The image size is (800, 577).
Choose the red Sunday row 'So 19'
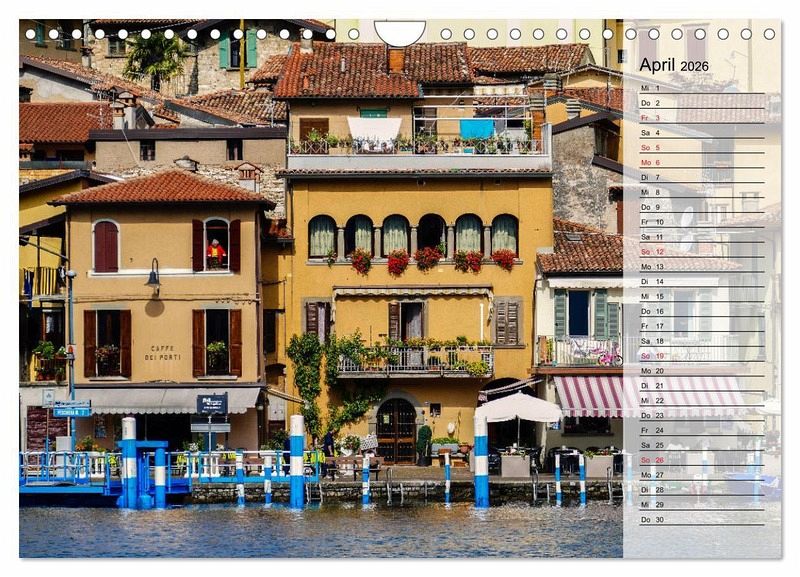click(x=702, y=356)
